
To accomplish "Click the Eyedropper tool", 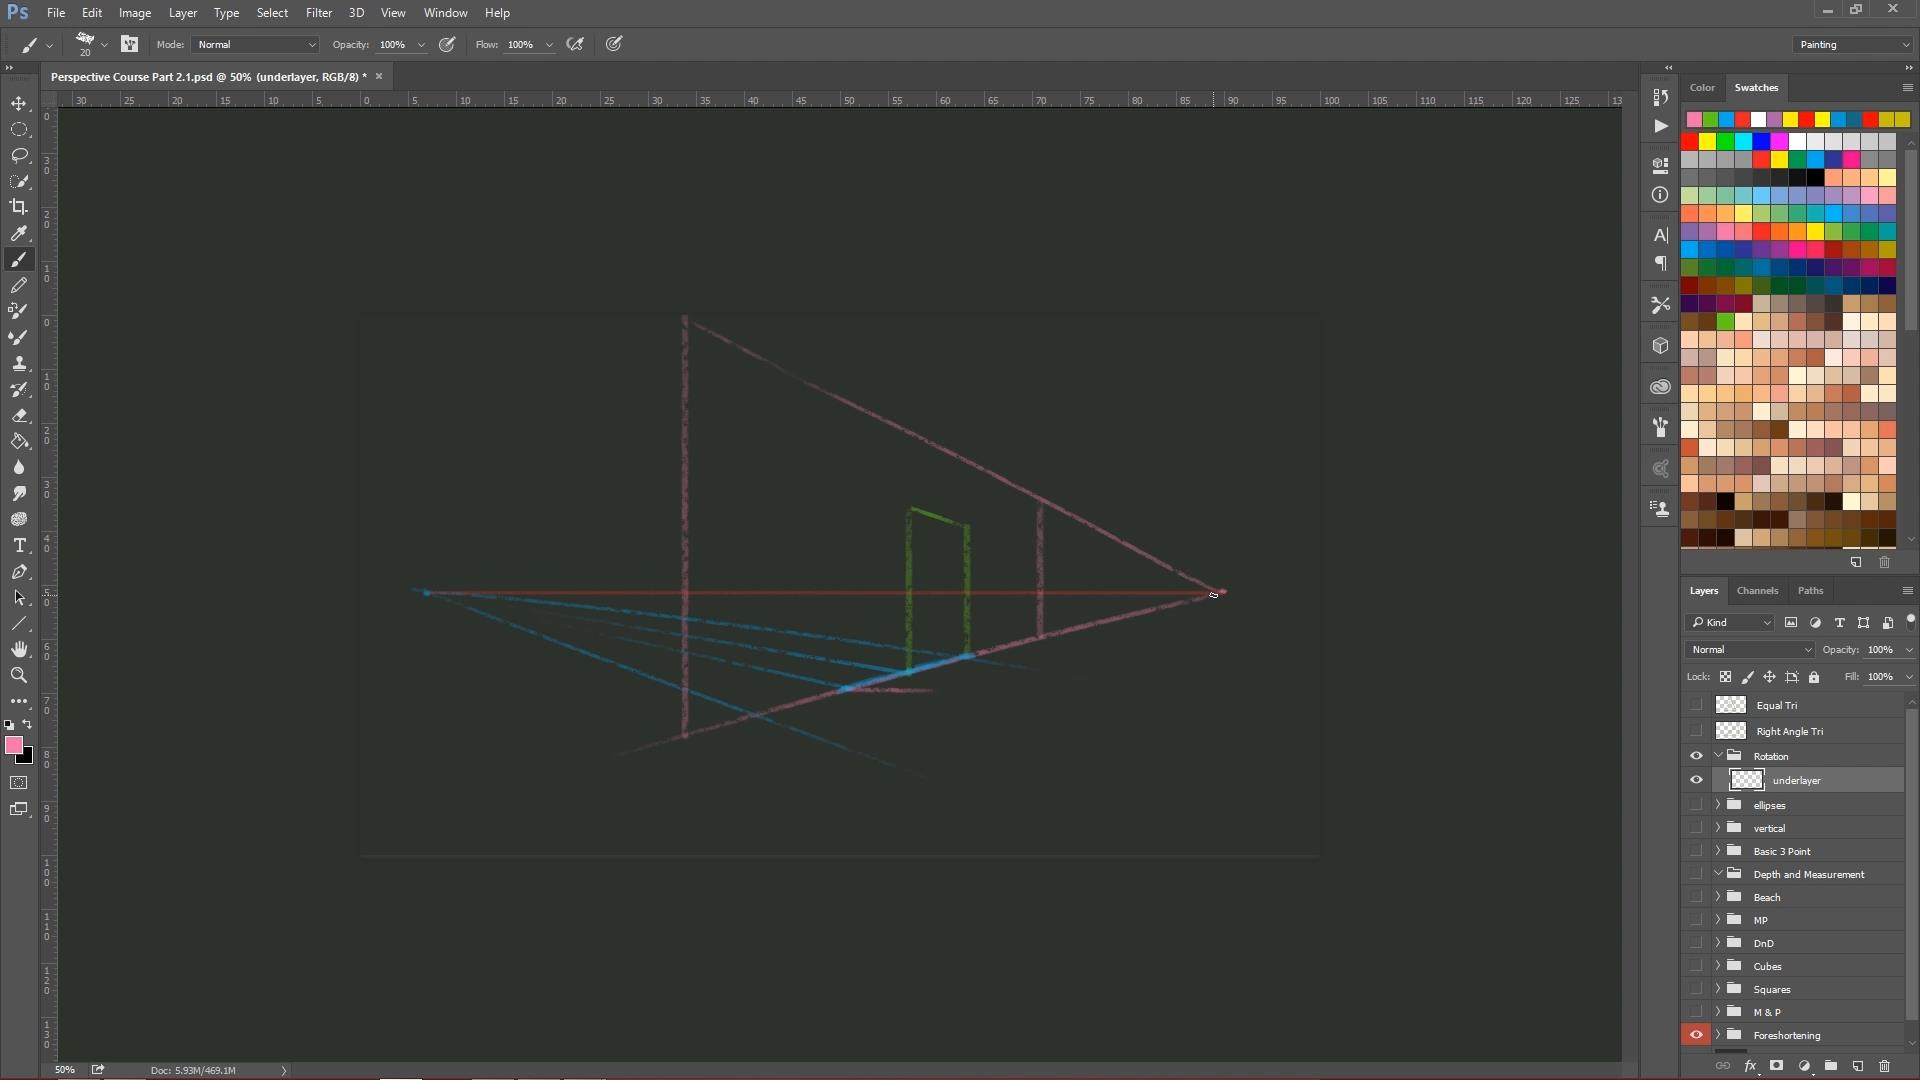I will click(18, 232).
